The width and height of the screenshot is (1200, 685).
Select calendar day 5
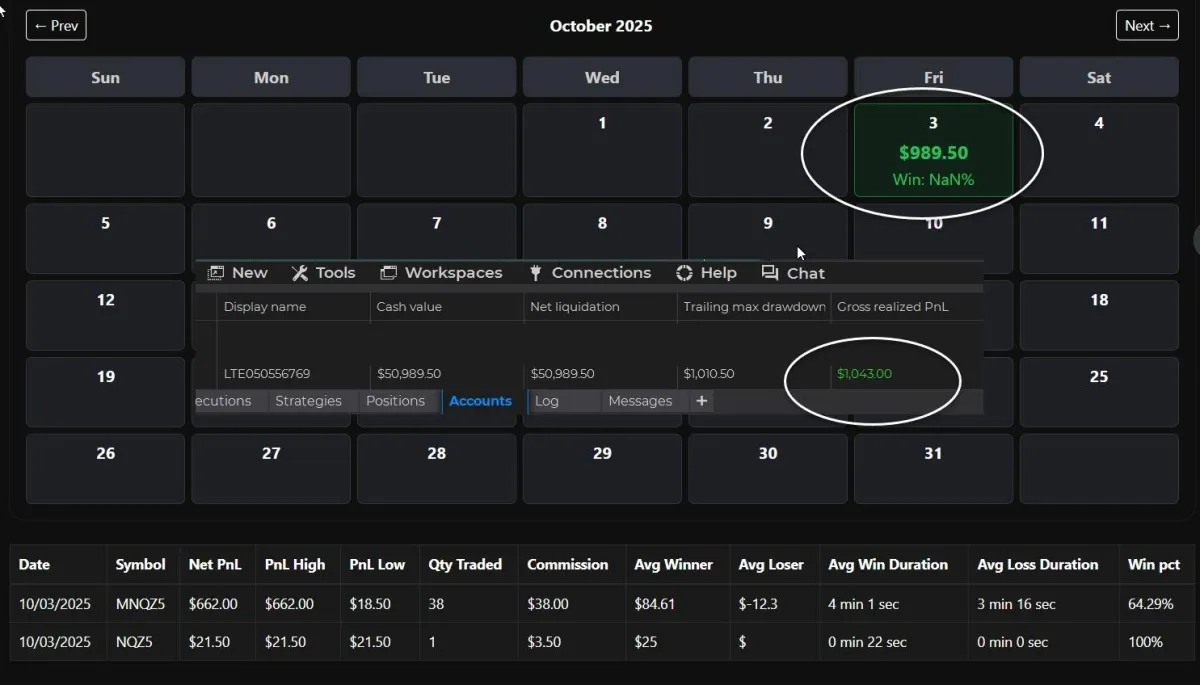105,238
